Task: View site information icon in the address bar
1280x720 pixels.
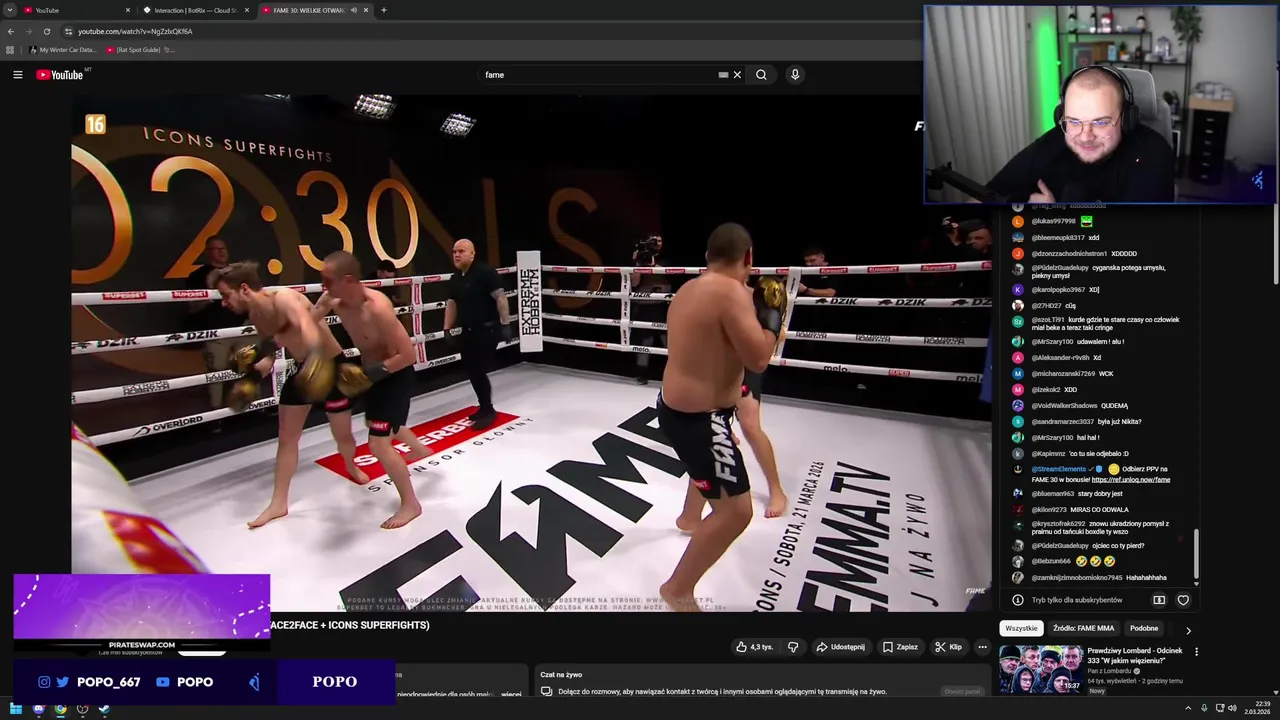Action: click(68, 31)
